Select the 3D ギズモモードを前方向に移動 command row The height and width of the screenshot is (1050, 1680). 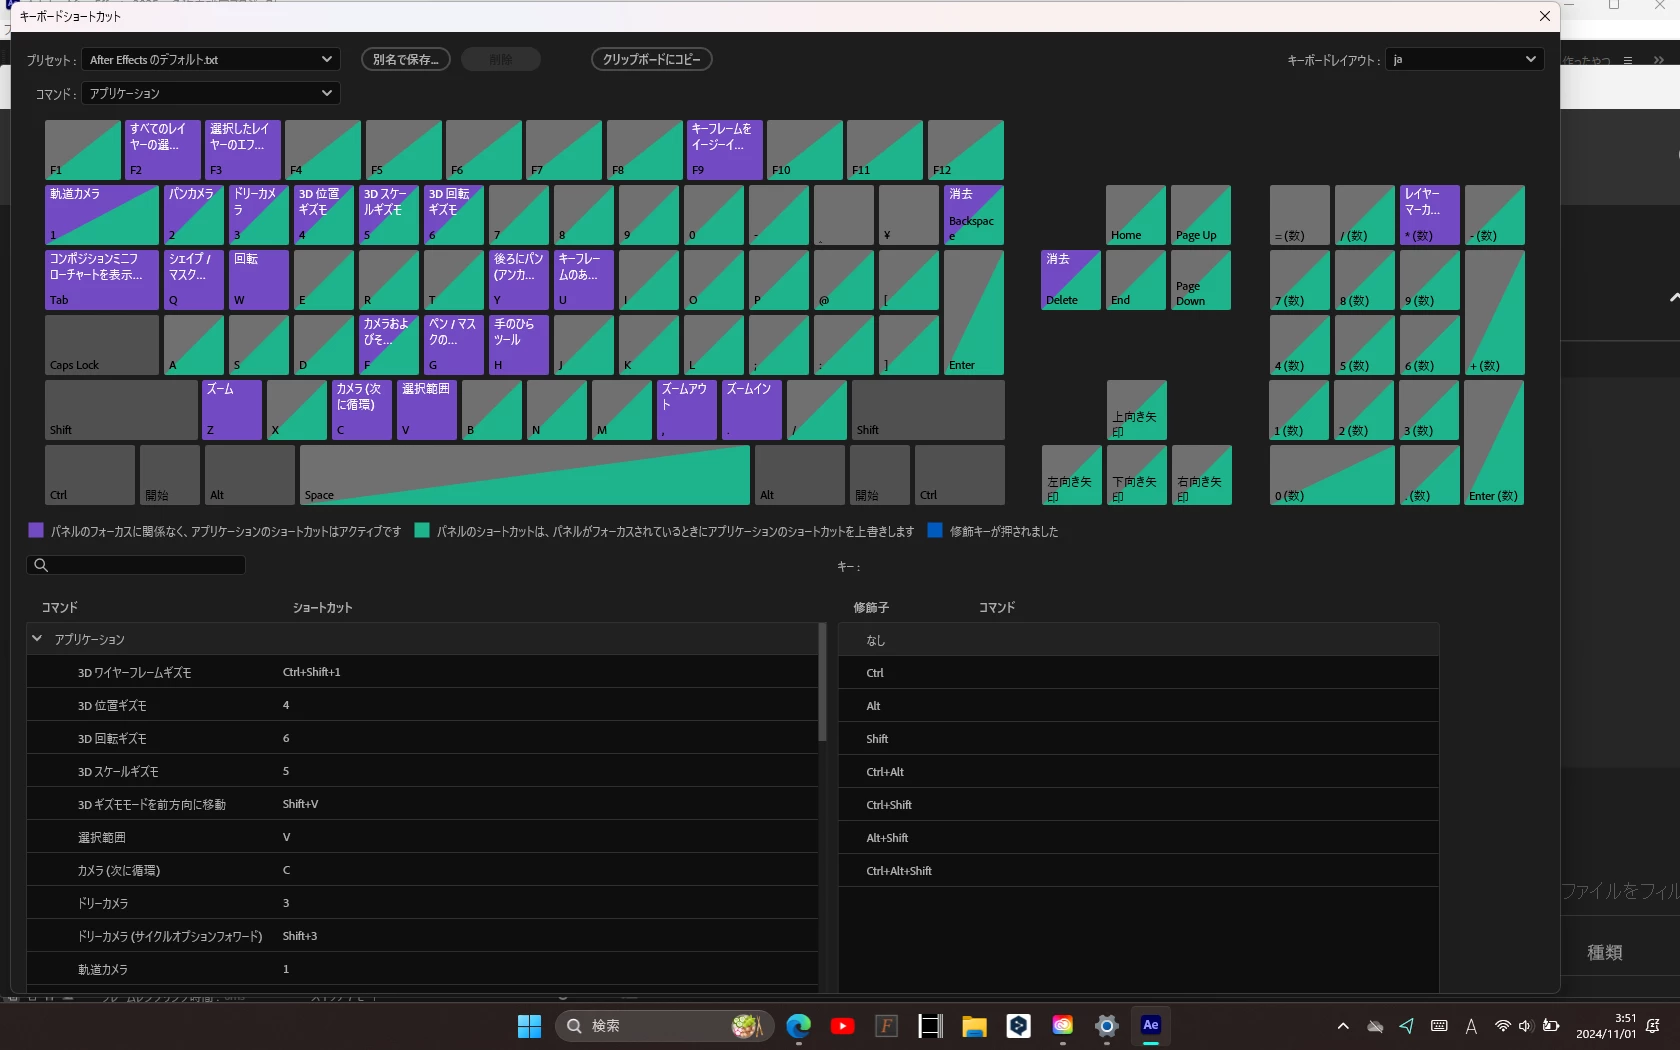pyautogui.click(x=422, y=804)
